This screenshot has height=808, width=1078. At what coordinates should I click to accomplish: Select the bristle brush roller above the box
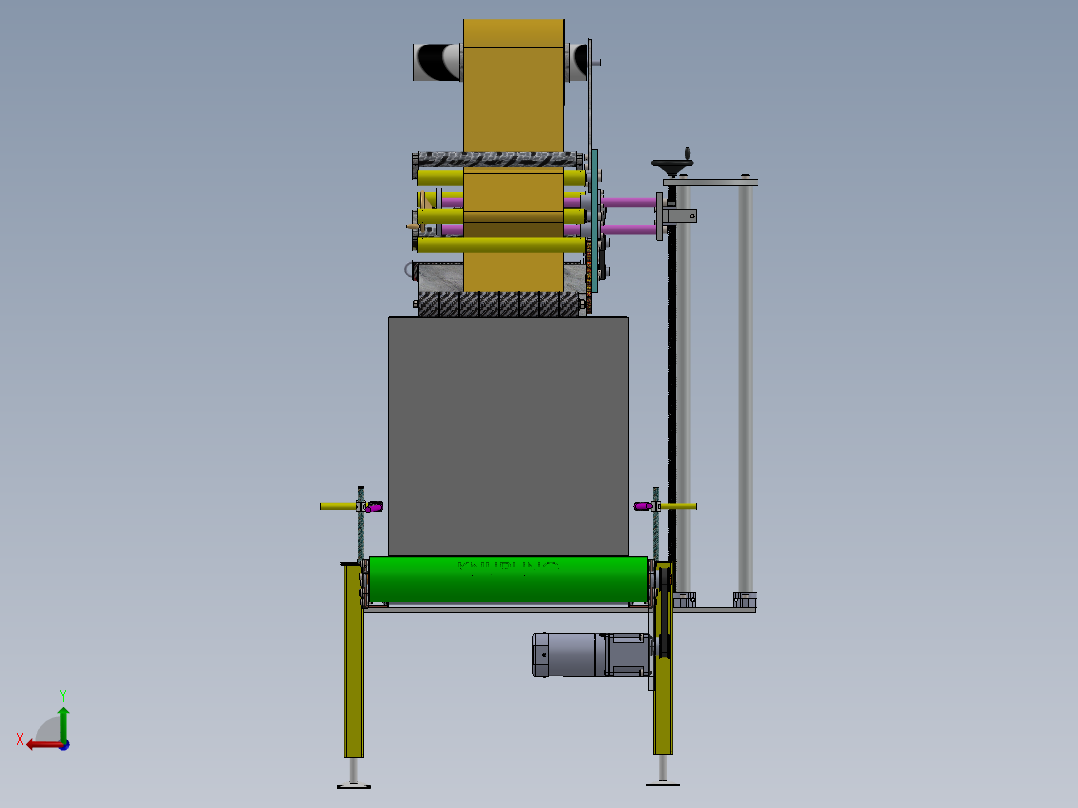(500, 304)
